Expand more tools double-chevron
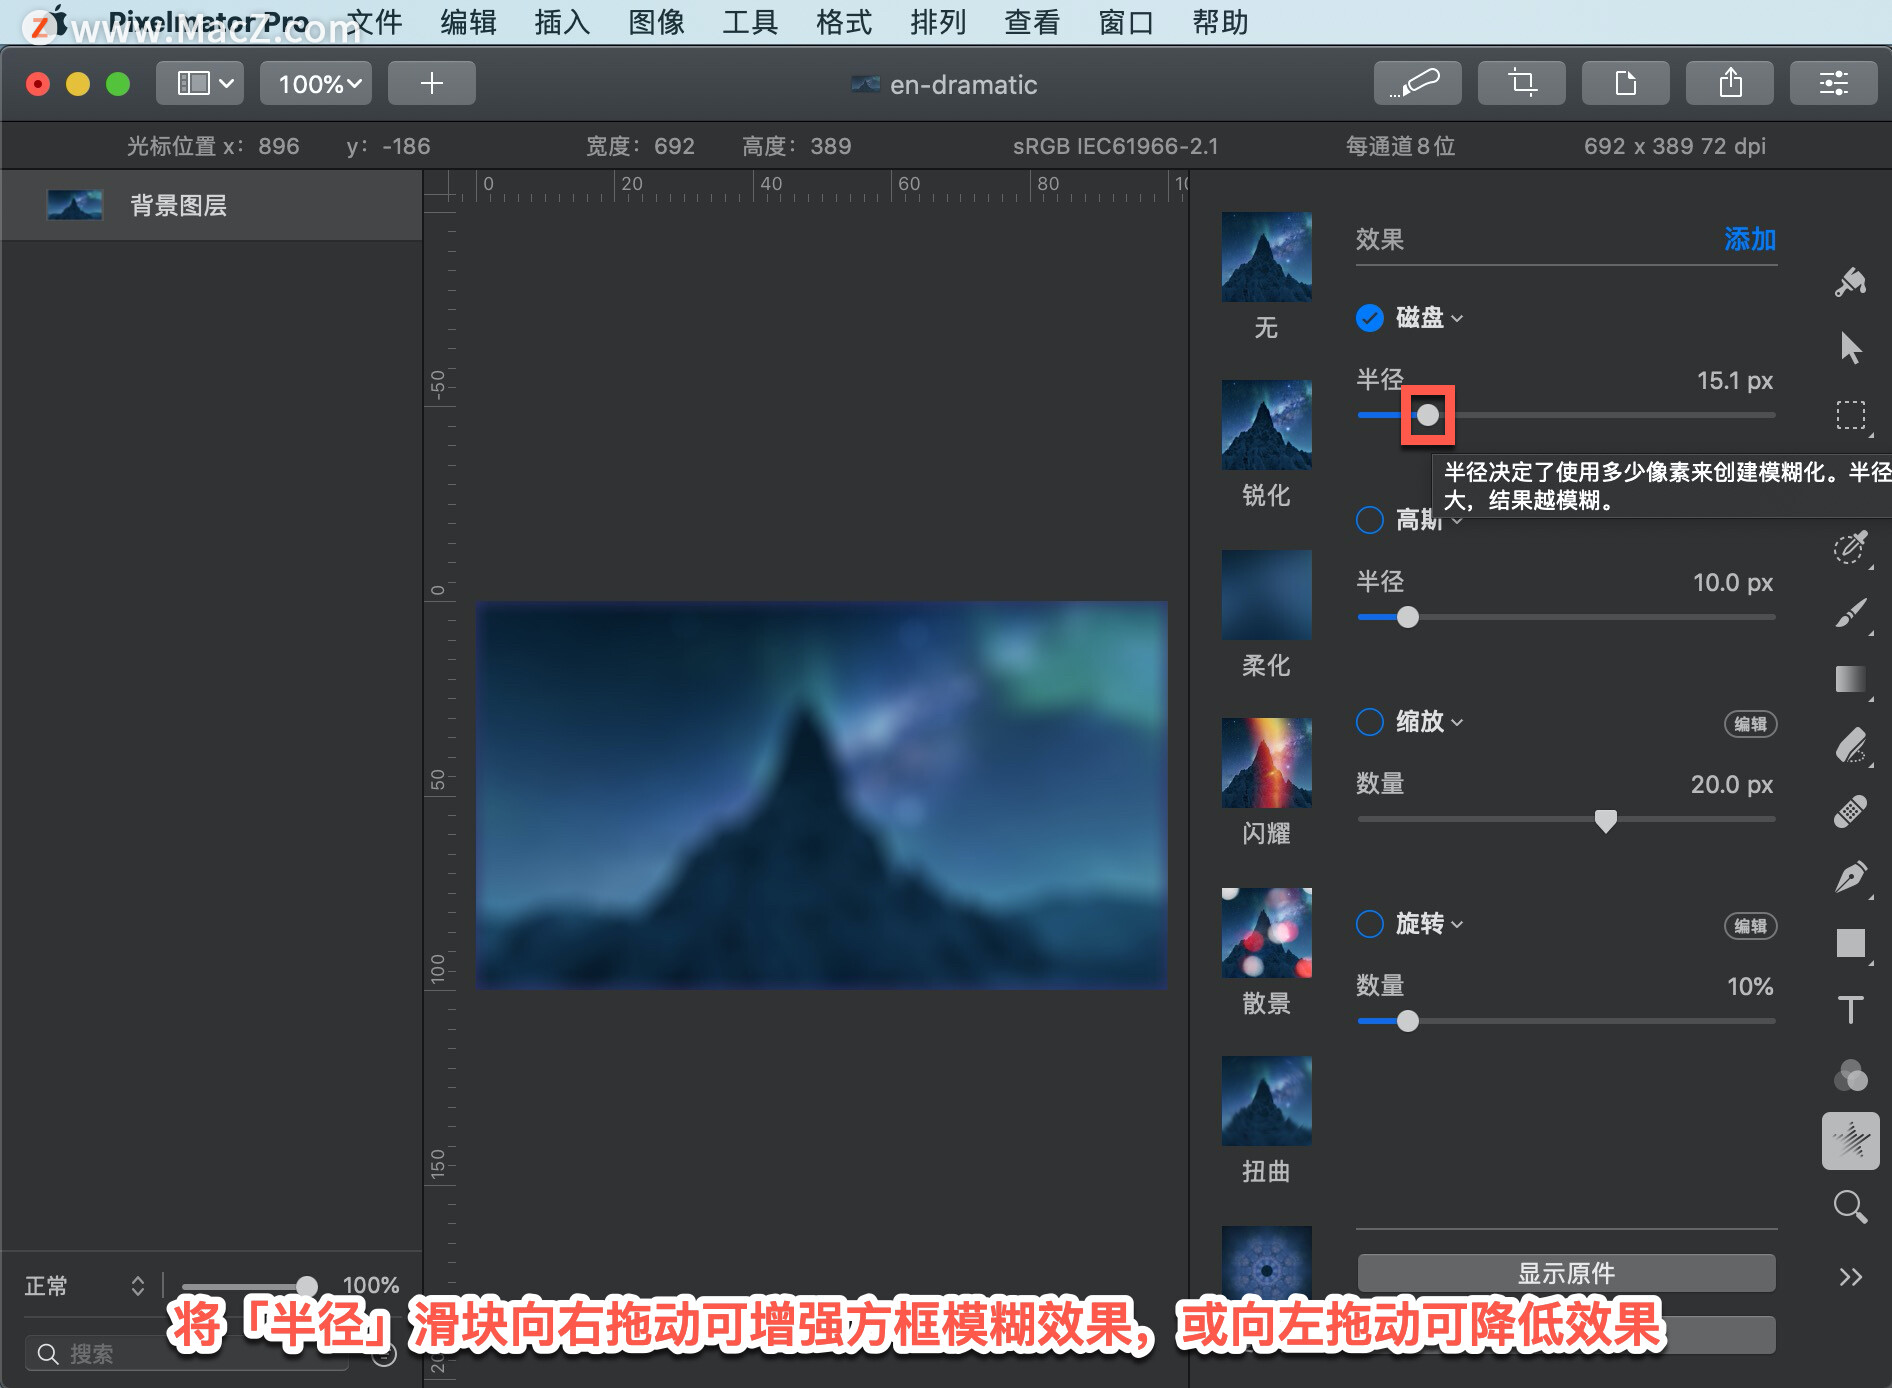 click(x=1850, y=1277)
